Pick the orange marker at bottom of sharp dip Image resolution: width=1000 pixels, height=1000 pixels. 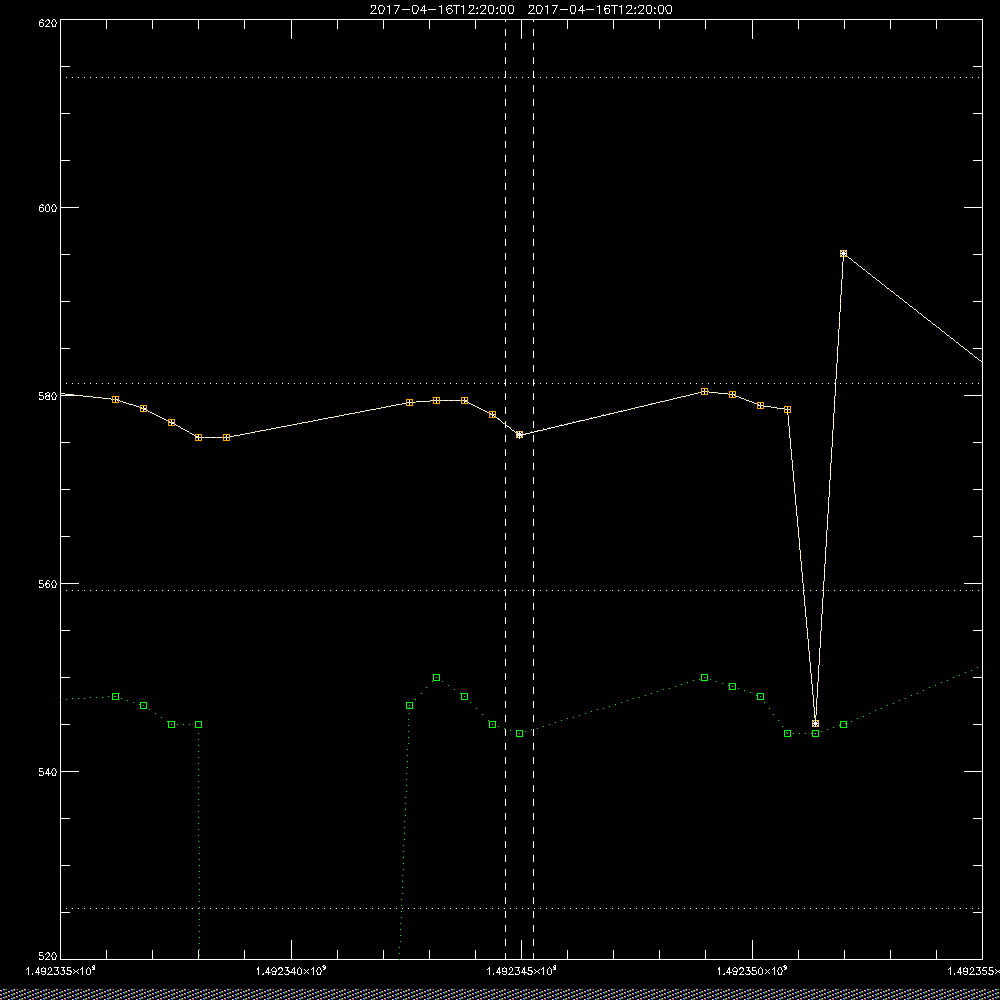(815, 723)
